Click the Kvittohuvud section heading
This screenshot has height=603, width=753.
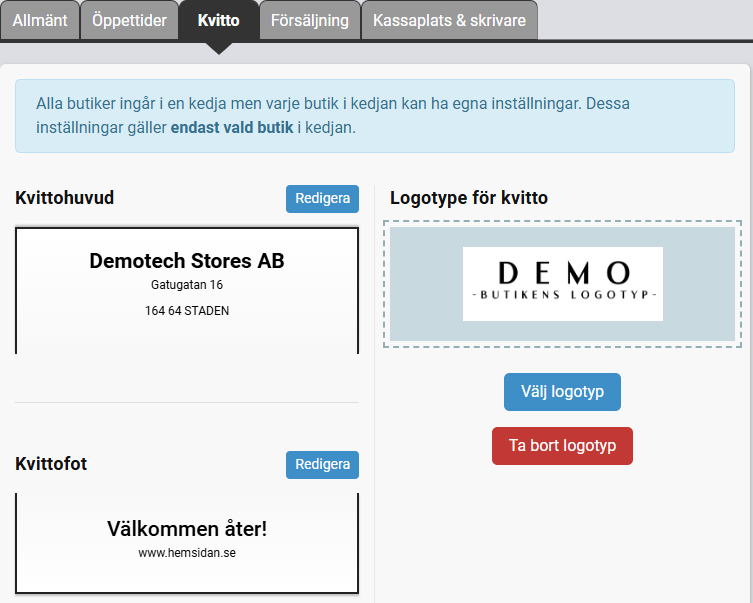tap(65, 198)
